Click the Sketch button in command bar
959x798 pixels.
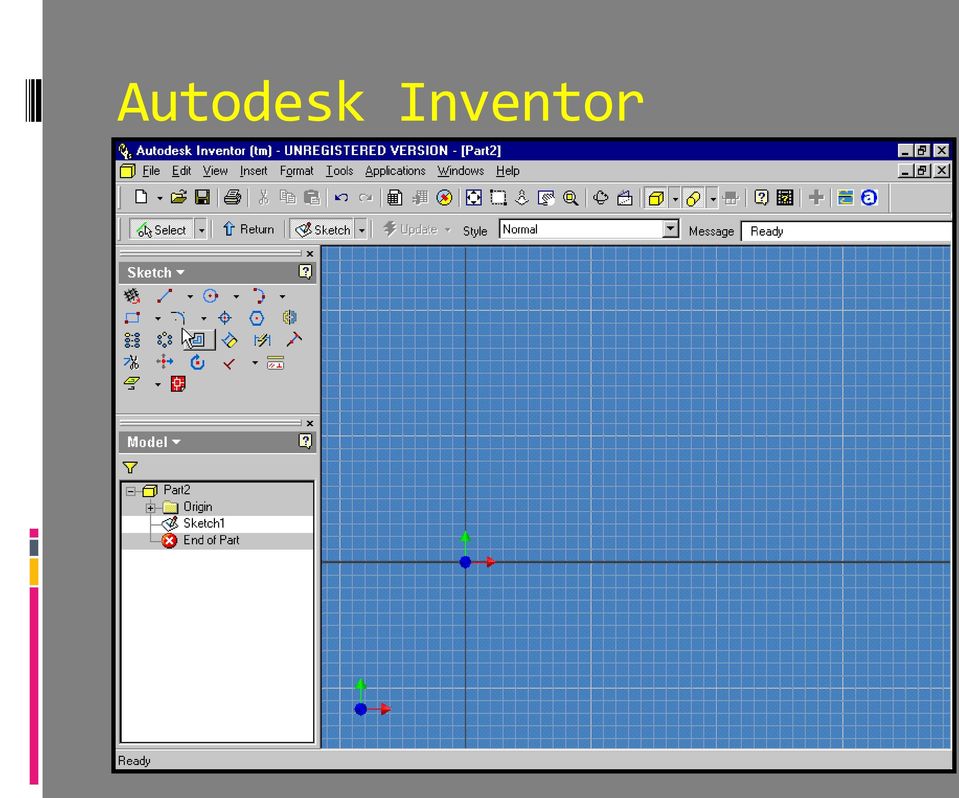coord(322,230)
